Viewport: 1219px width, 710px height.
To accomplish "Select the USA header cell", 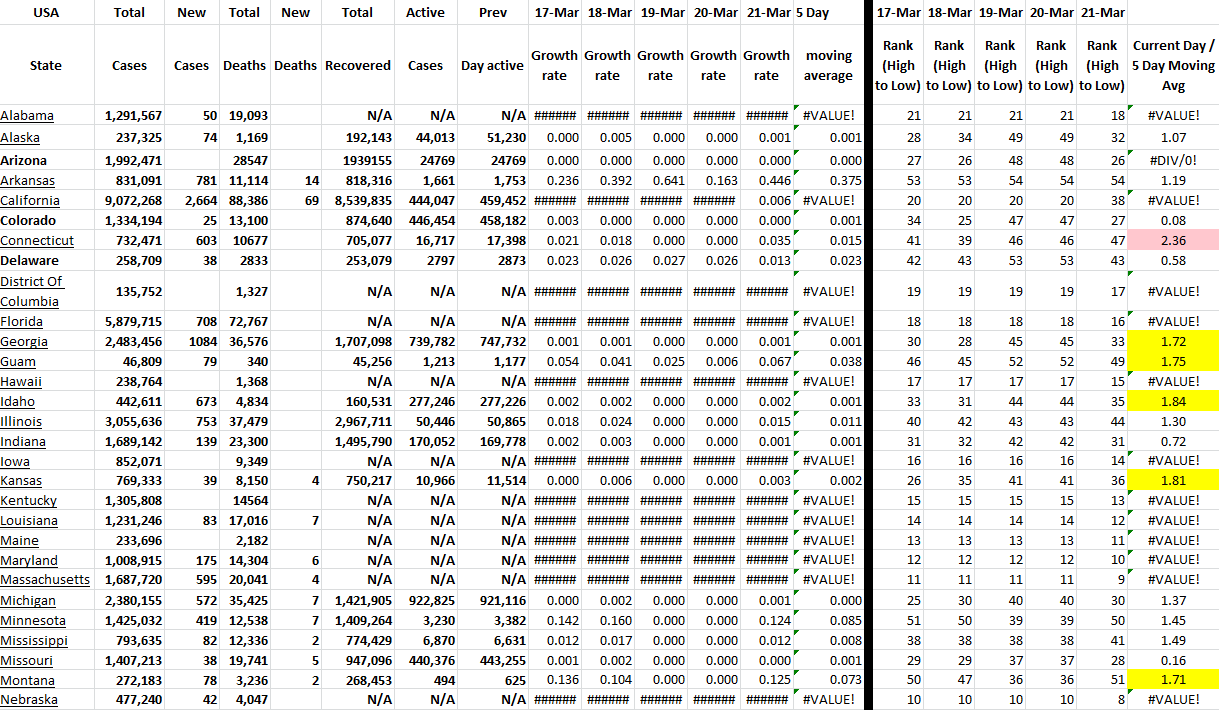I will [46, 13].
